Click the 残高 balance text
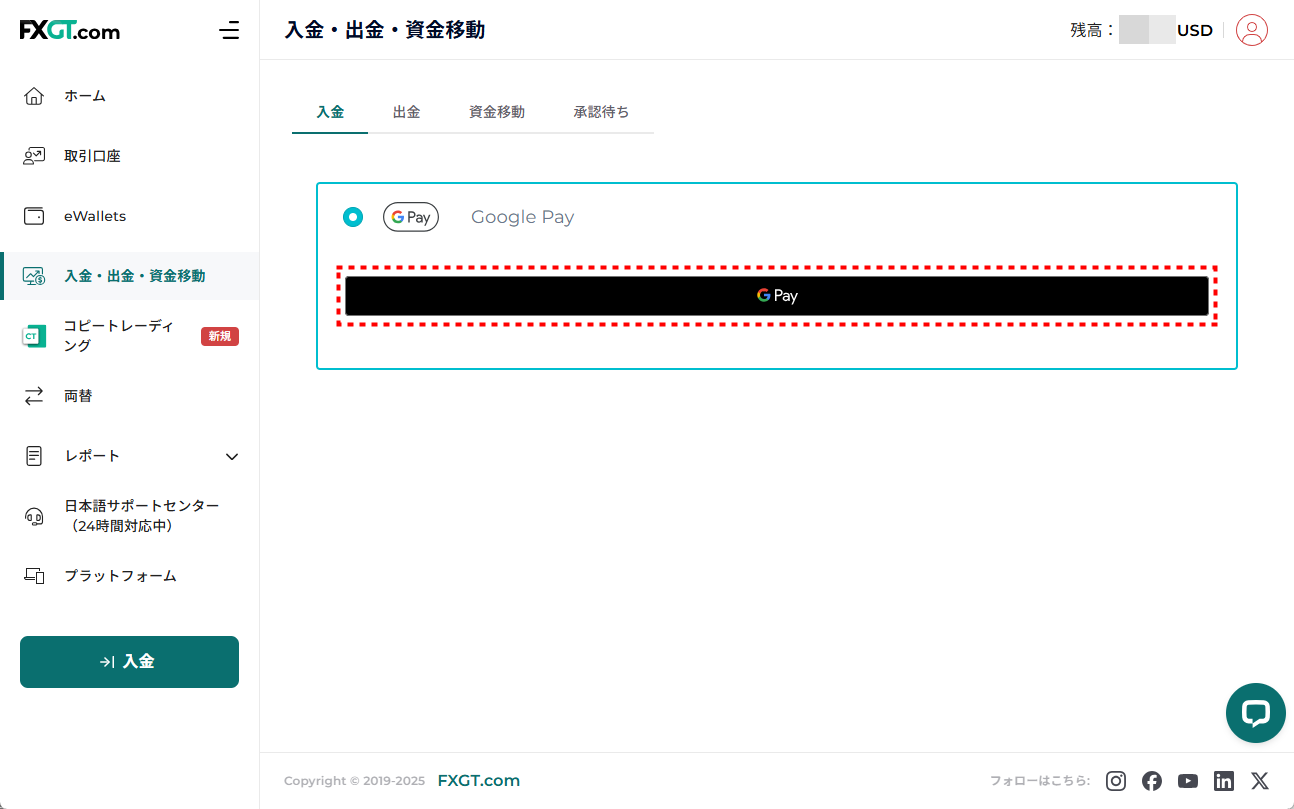 click(x=1092, y=30)
